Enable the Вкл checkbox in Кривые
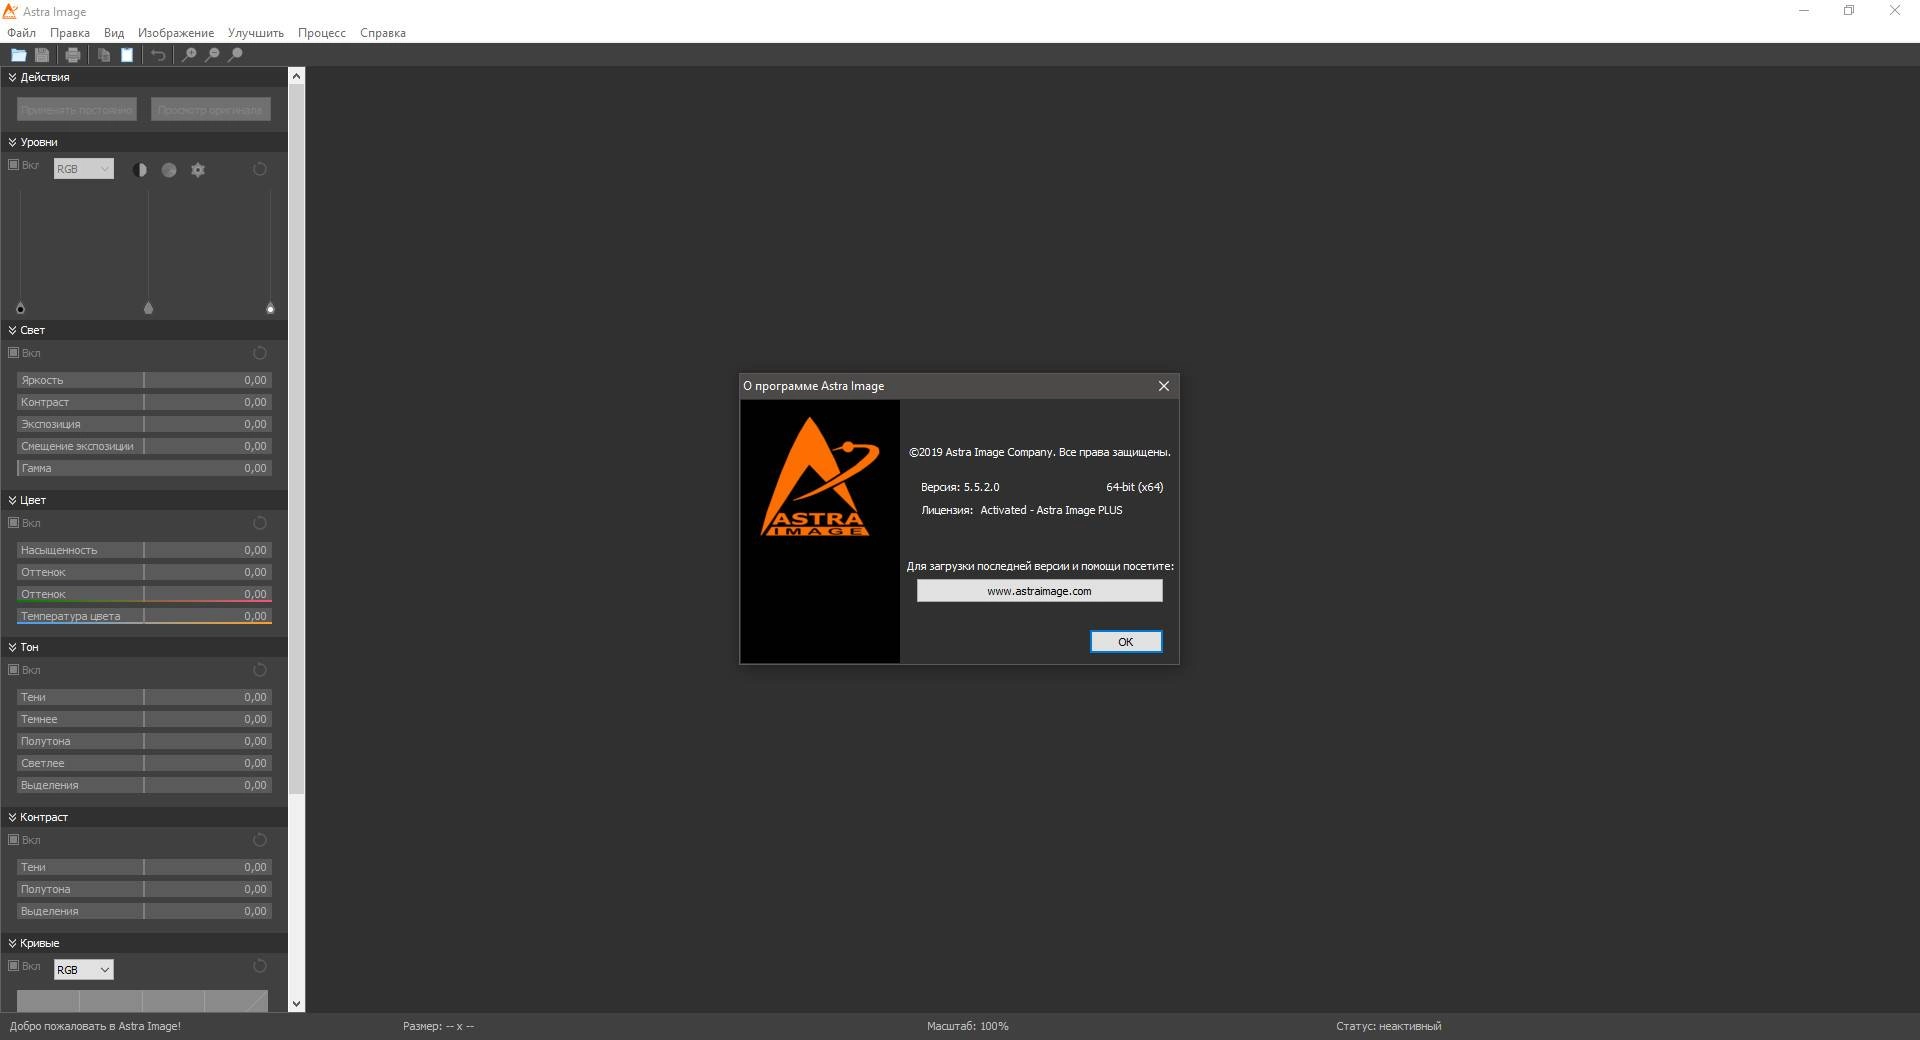The width and height of the screenshot is (1920, 1040). tap(13, 966)
